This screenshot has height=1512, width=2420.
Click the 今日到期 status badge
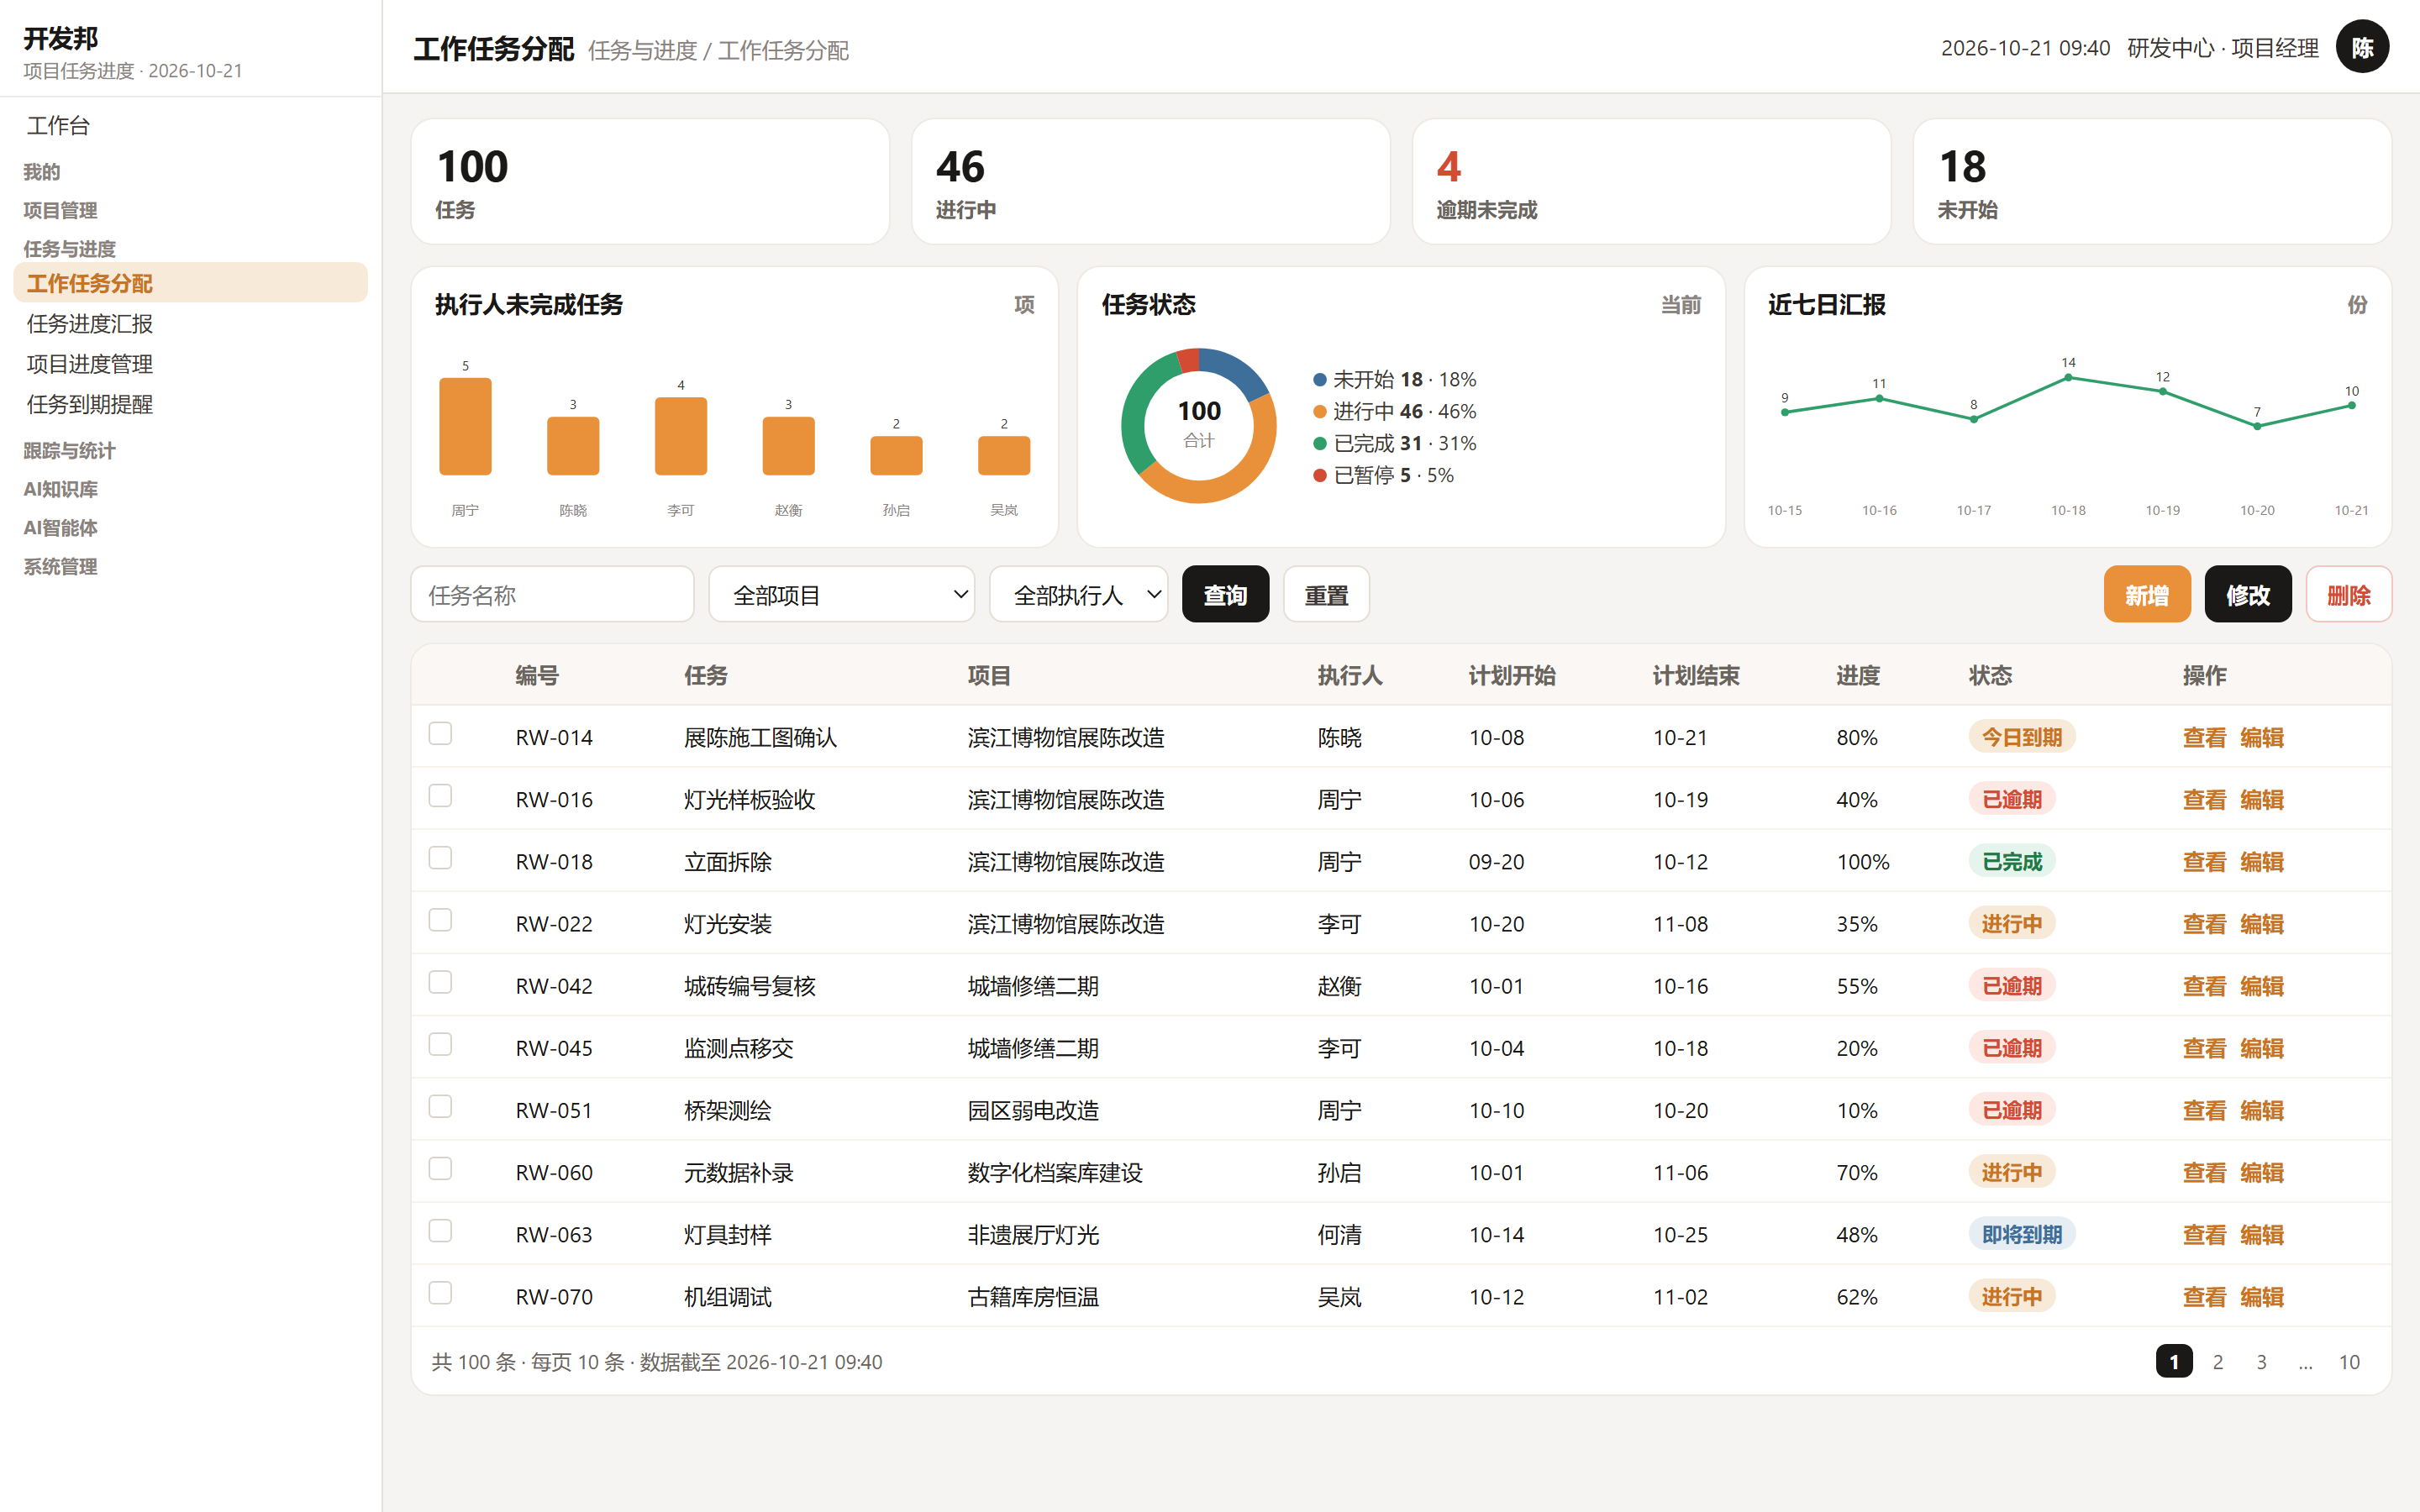(2021, 737)
